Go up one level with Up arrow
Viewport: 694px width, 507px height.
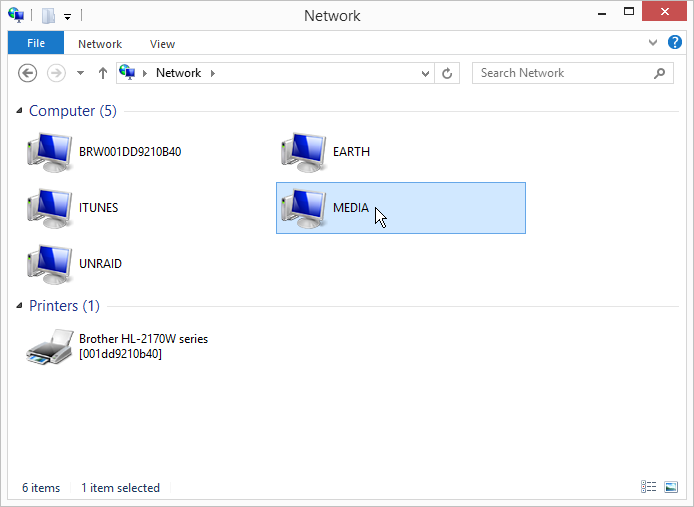click(103, 73)
